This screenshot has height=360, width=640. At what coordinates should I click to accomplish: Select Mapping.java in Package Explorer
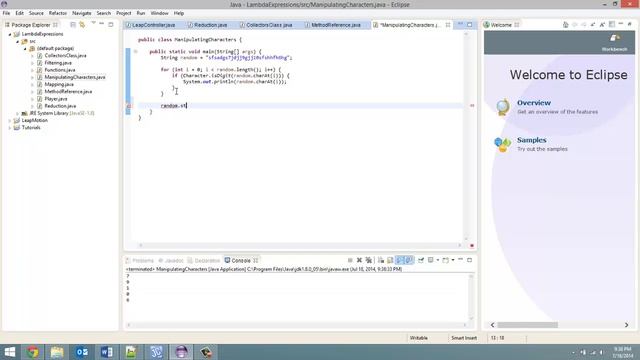pos(59,84)
